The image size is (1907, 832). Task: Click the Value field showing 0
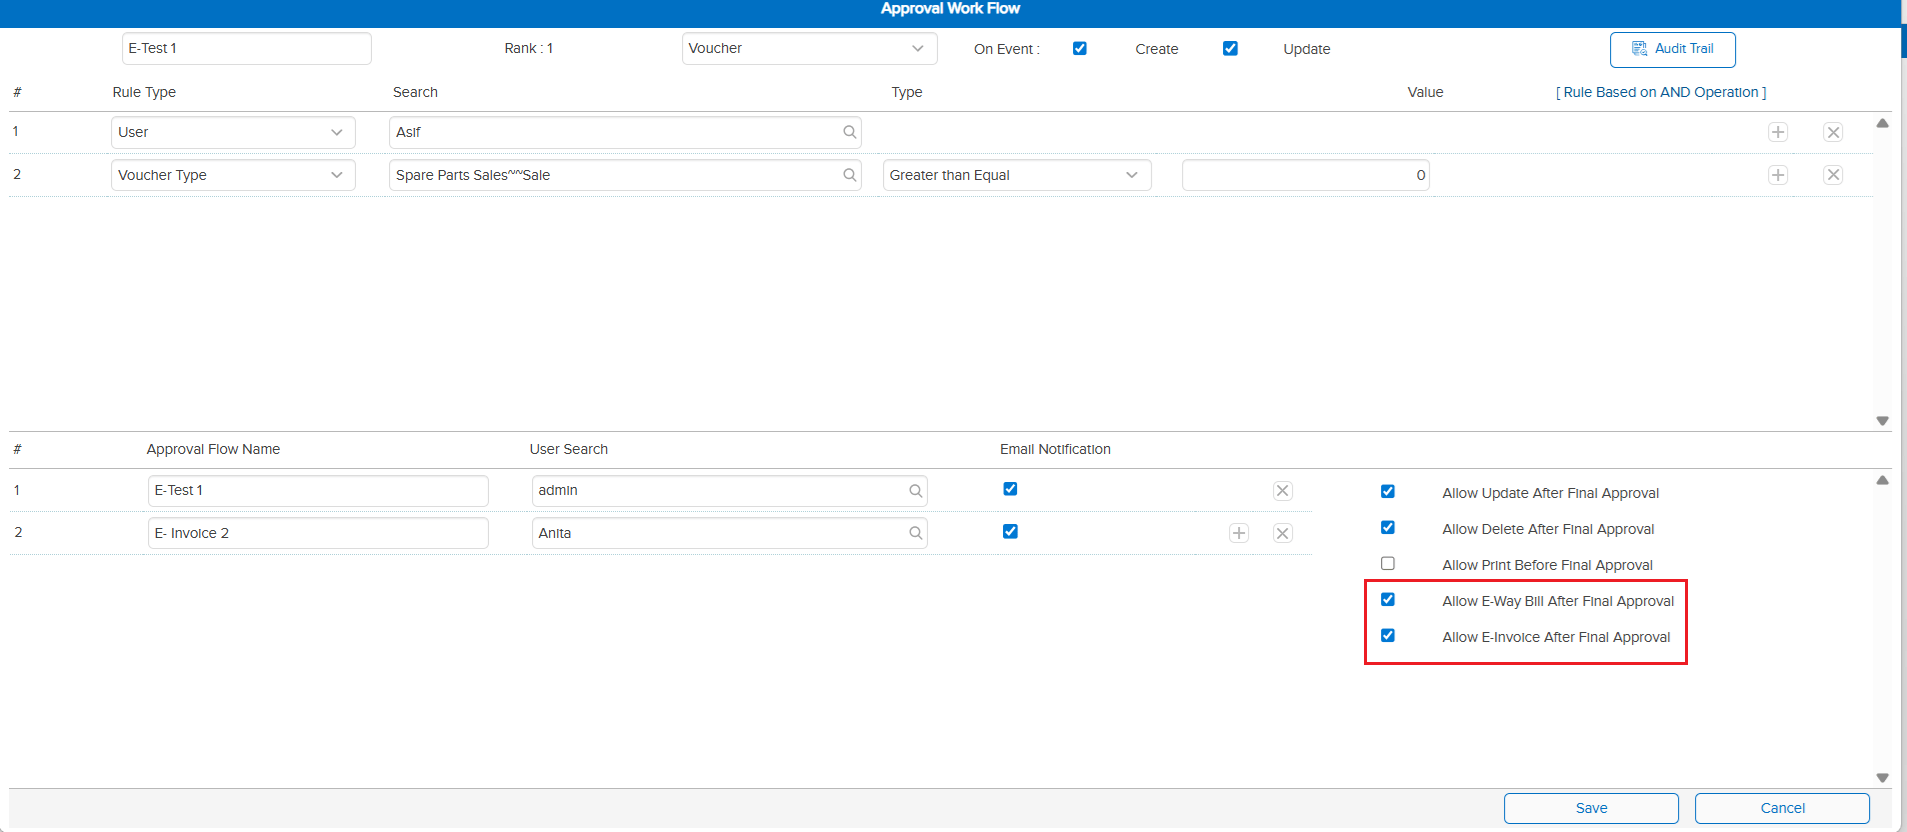(x=1305, y=175)
